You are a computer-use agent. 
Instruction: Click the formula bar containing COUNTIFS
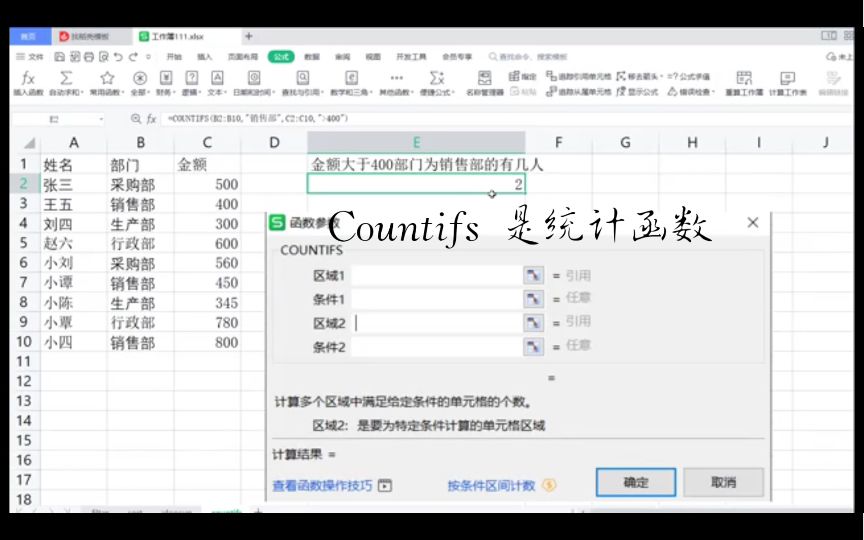point(507,118)
